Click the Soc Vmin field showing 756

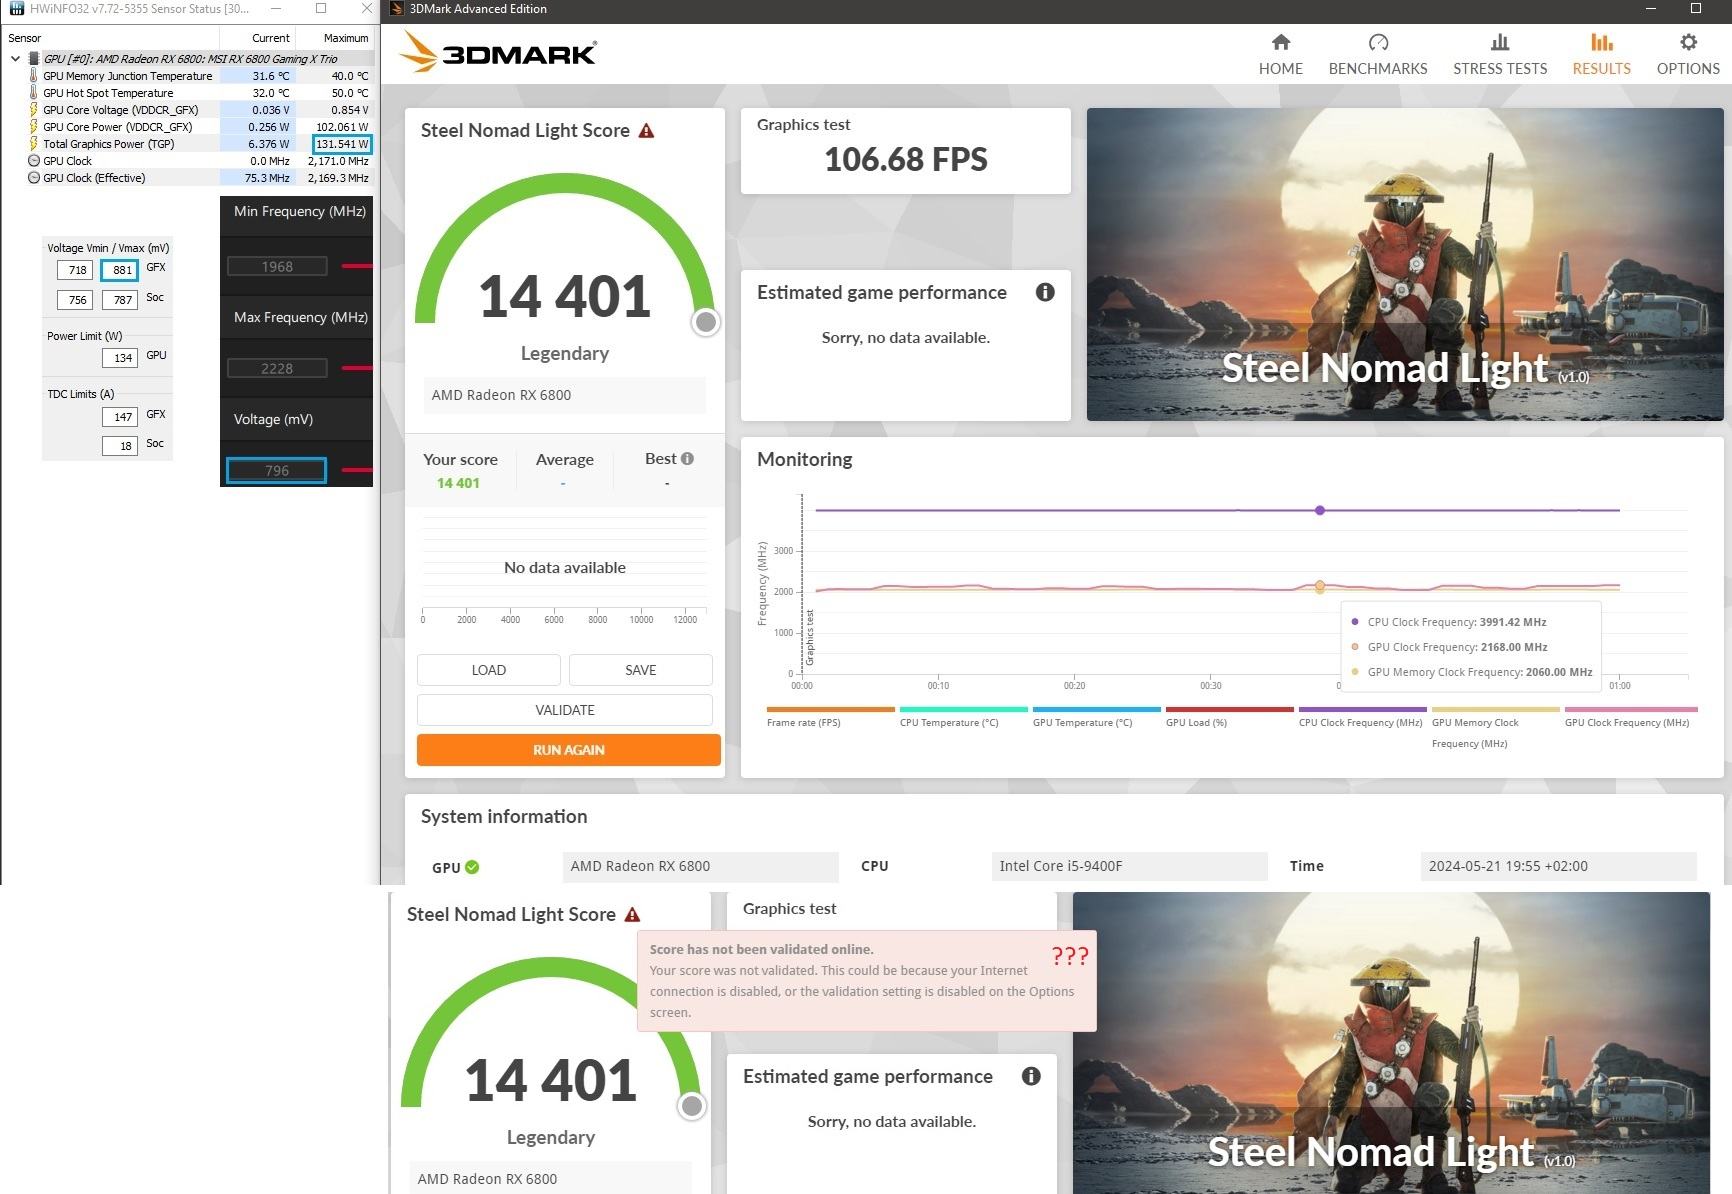tap(75, 300)
